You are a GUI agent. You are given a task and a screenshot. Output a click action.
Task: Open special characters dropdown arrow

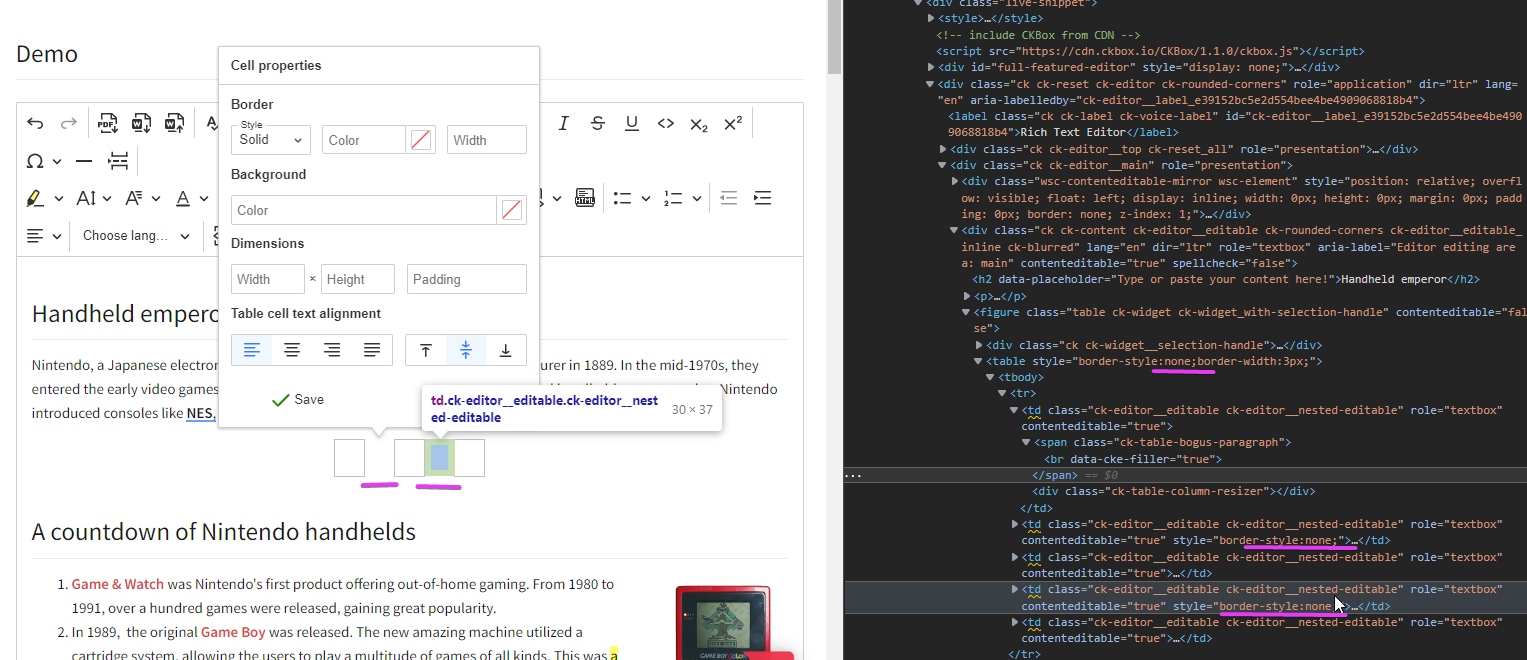pyautogui.click(x=57, y=161)
